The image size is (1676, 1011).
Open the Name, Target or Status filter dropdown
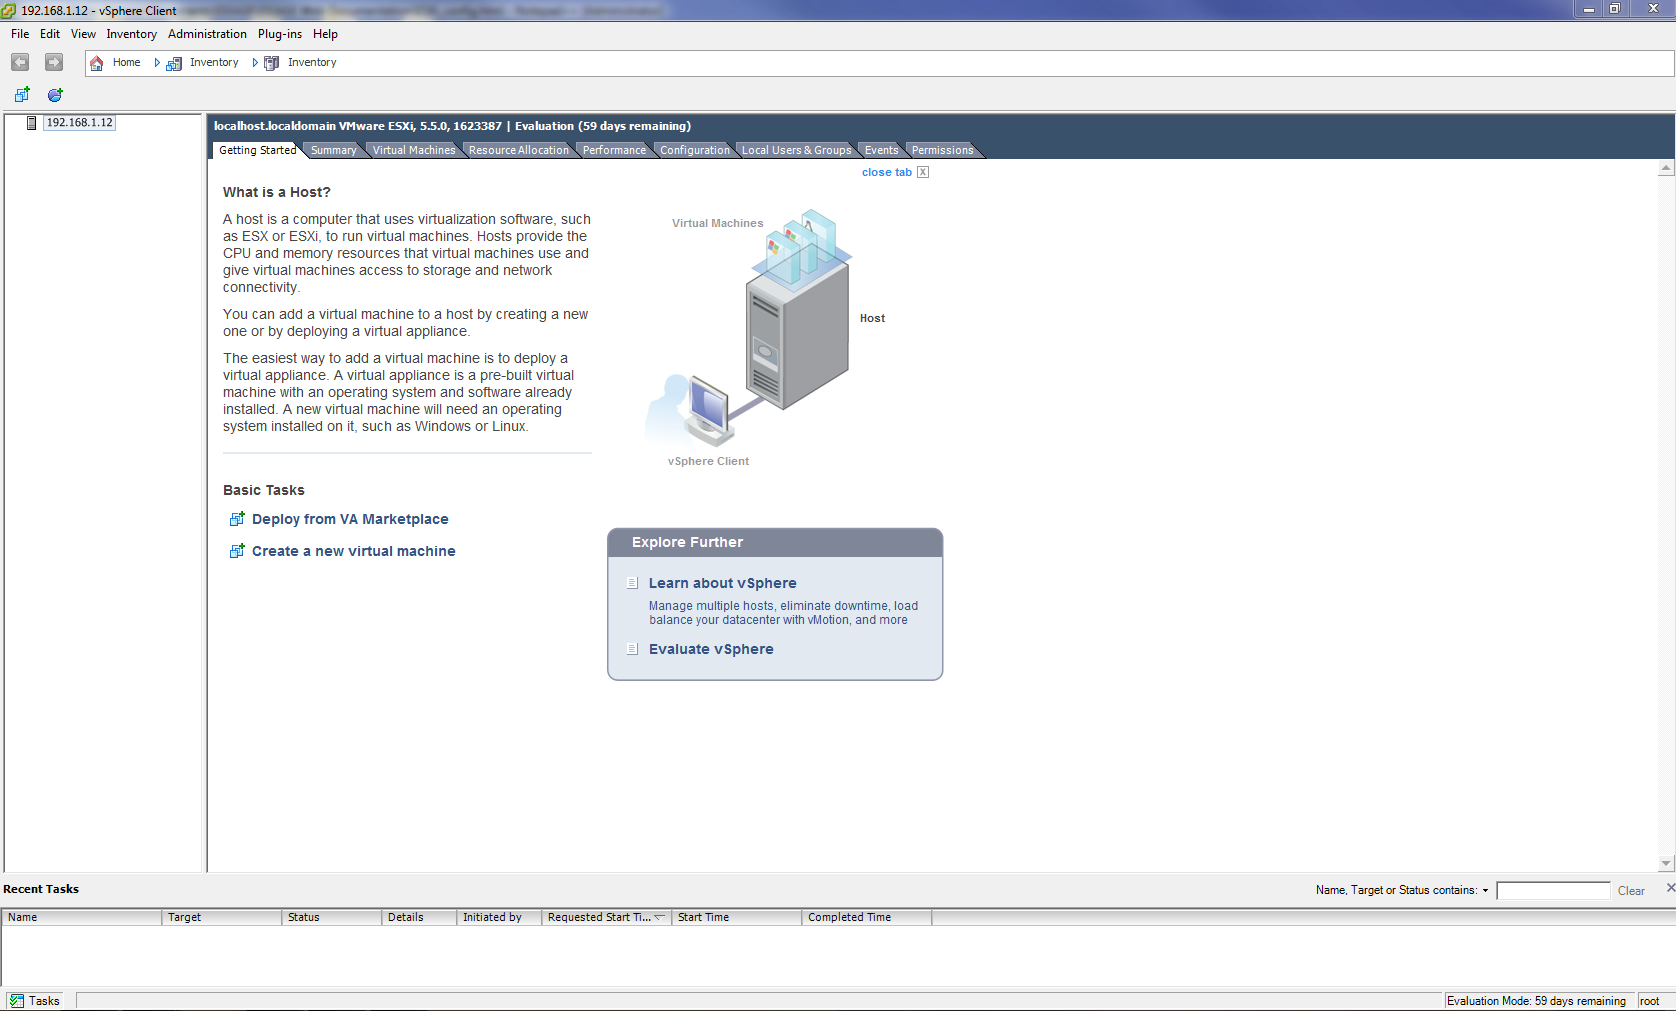coord(1485,890)
